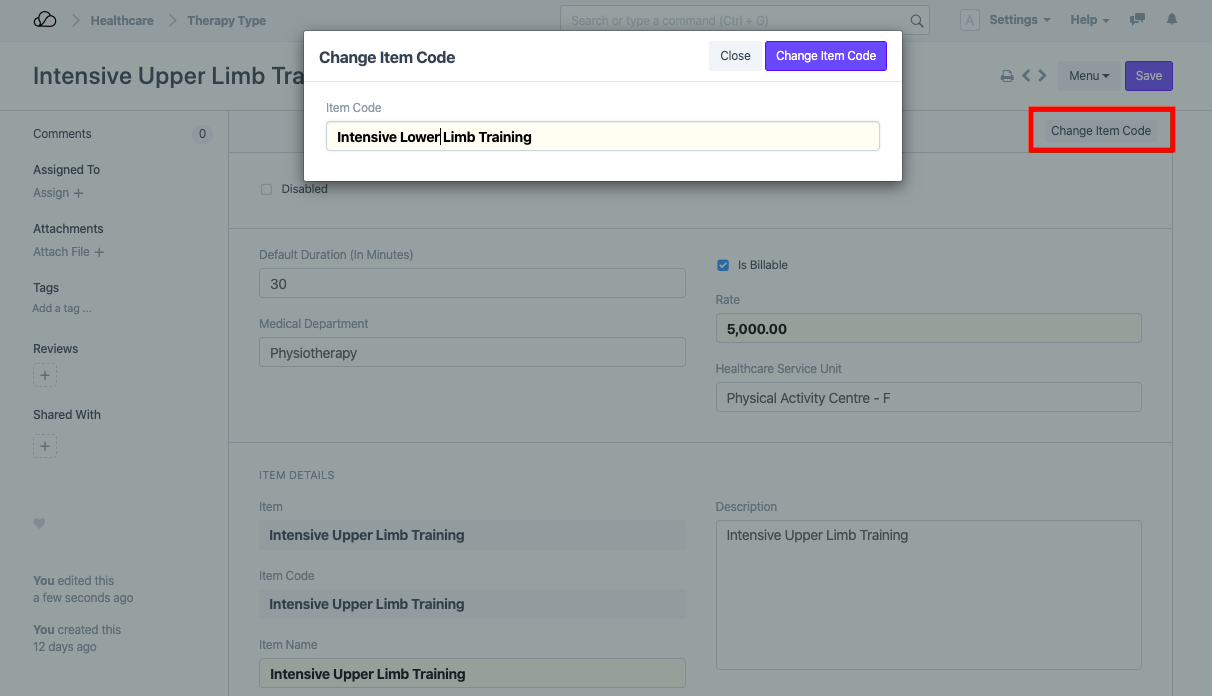Go to next document arrow

[1042, 76]
